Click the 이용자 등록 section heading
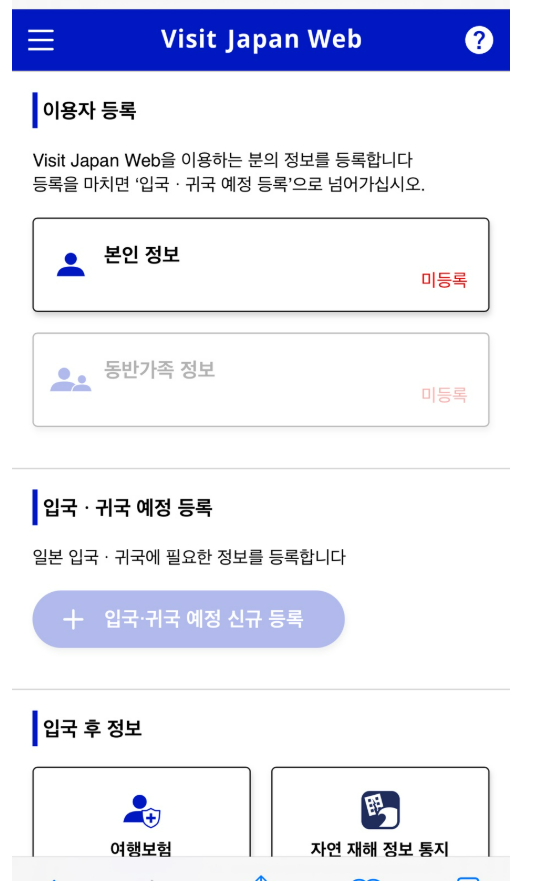The image size is (547, 881). (x=89, y=110)
